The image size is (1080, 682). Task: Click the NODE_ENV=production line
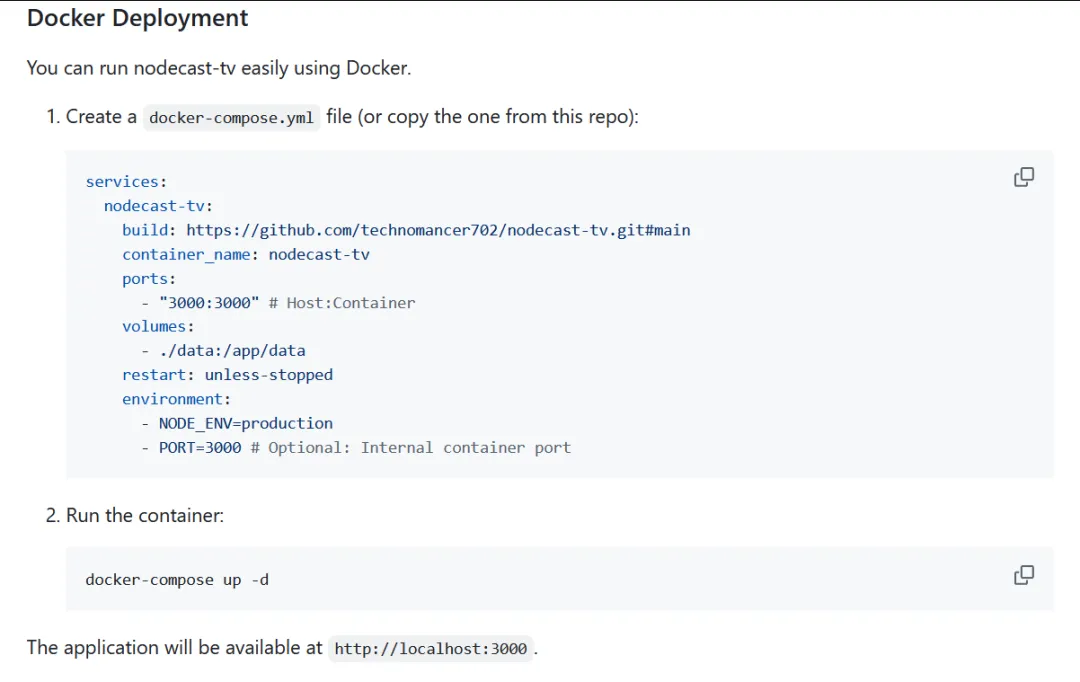(237, 424)
